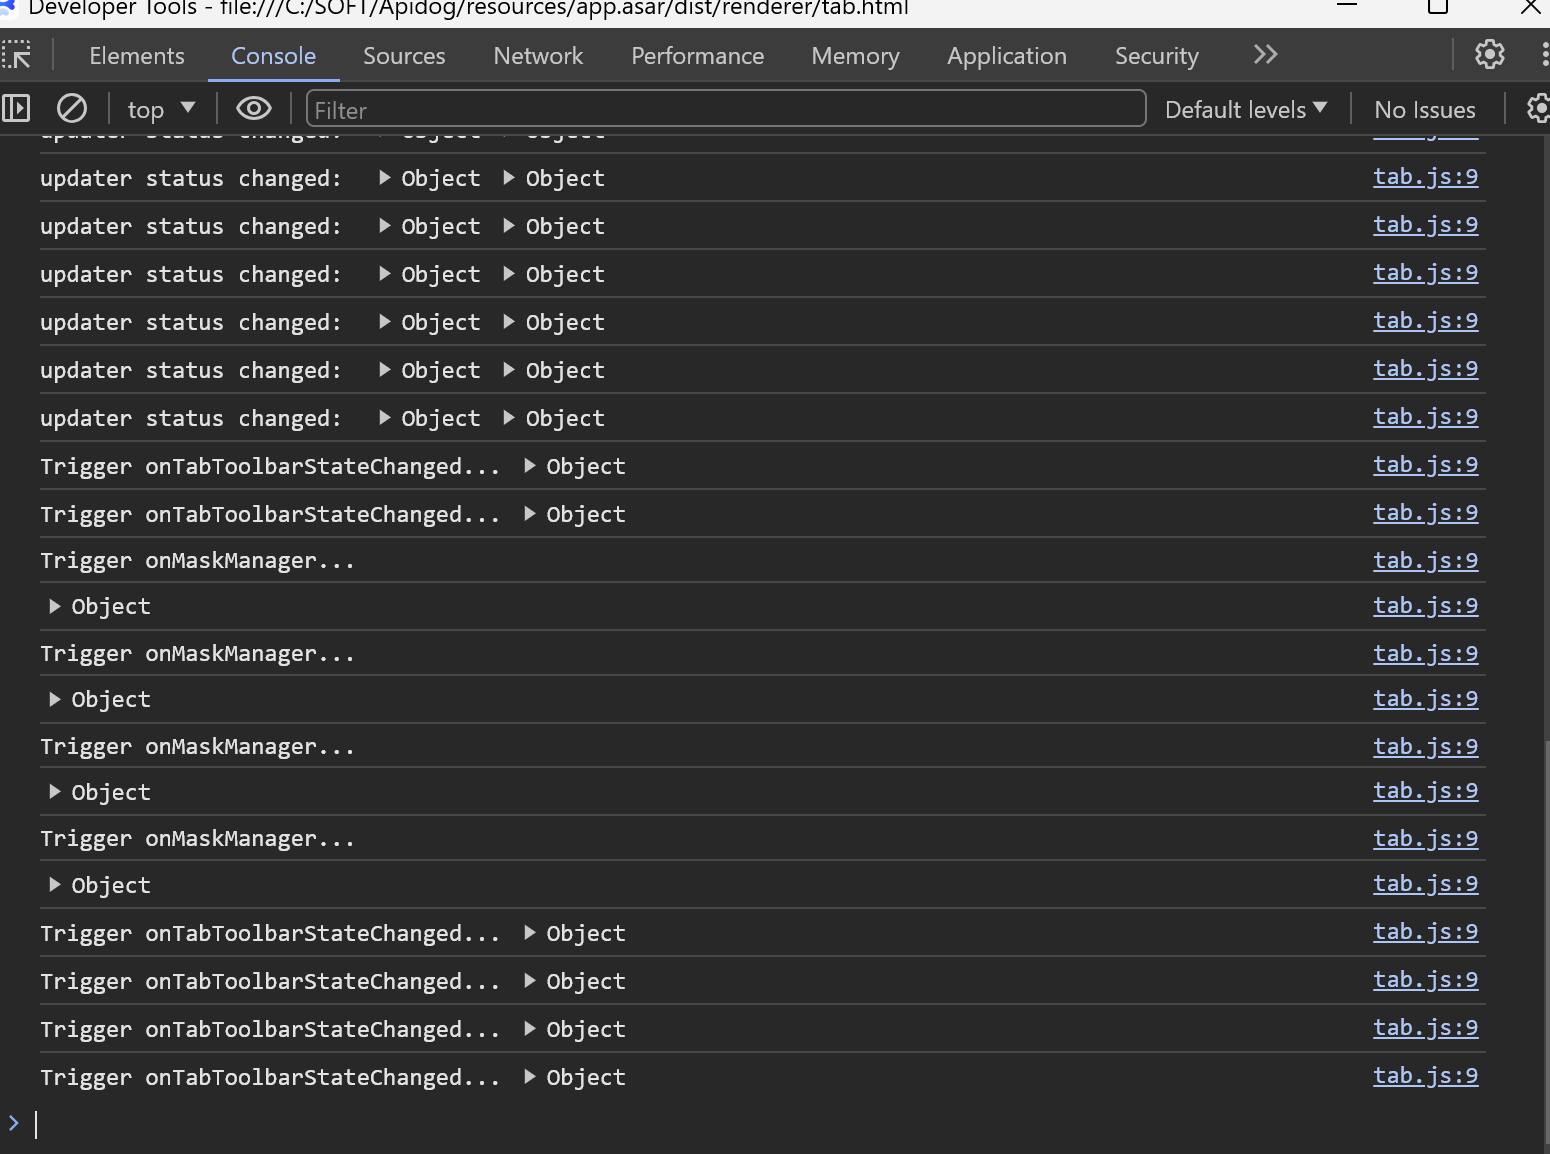Switch to the Elements tab
This screenshot has height=1154, width=1550.
click(137, 56)
